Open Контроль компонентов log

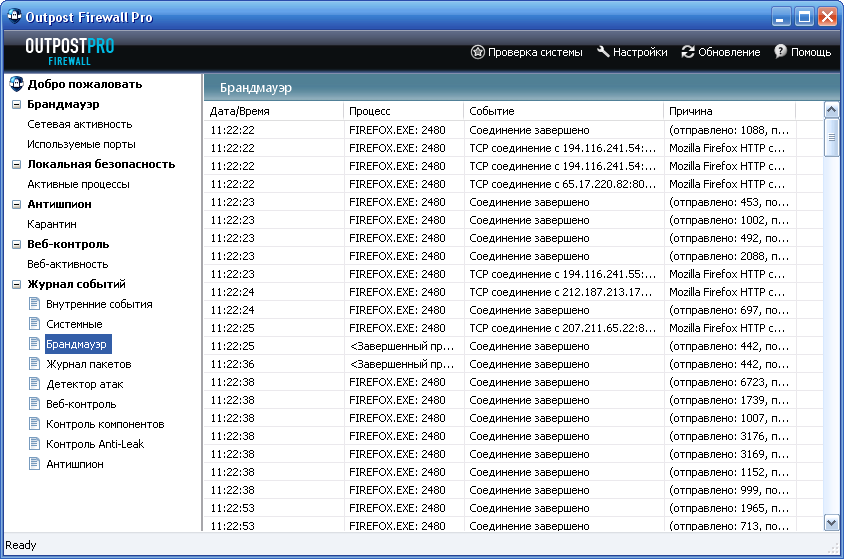coord(105,424)
